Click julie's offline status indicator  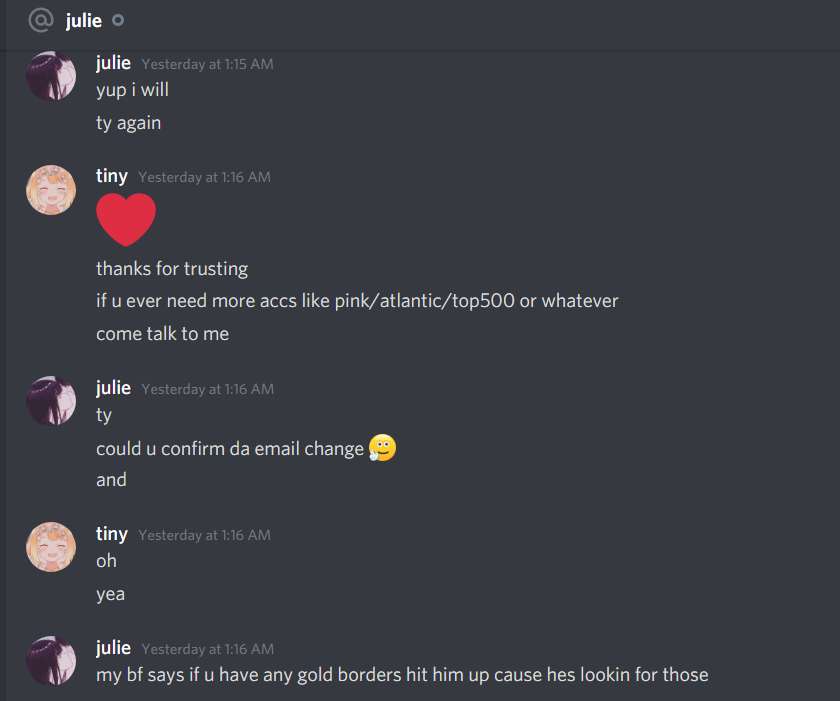click(118, 20)
